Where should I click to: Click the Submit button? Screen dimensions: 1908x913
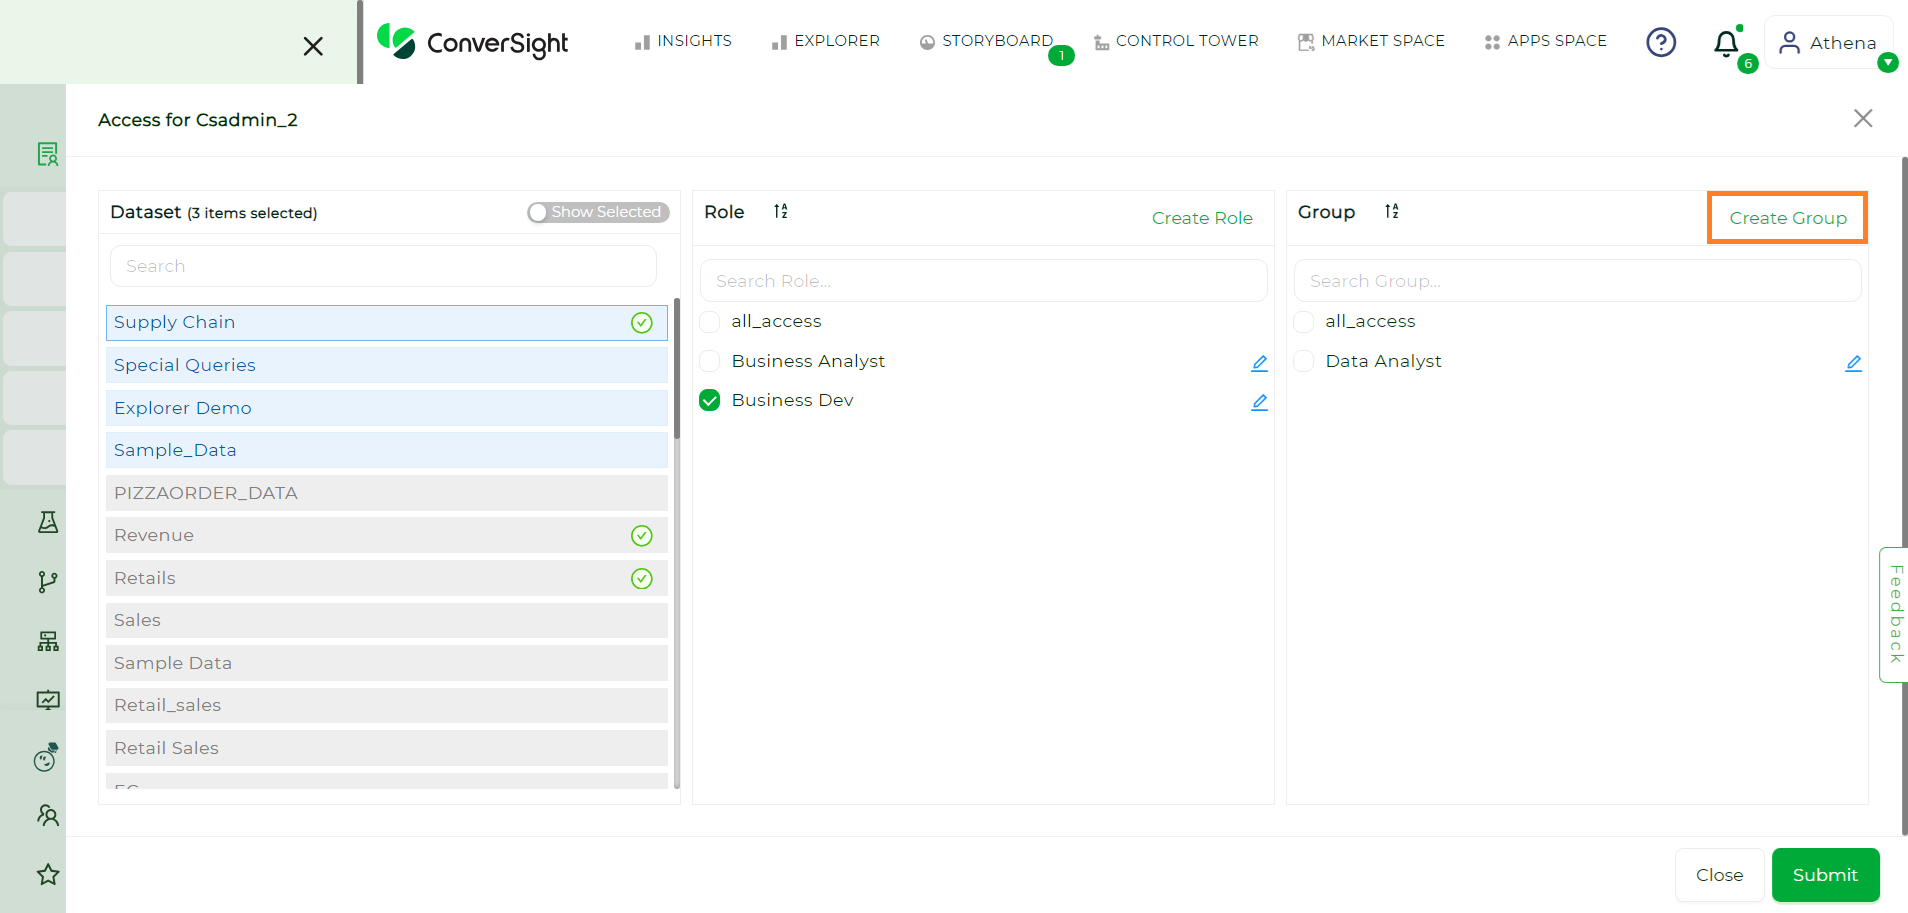[x=1825, y=875]
